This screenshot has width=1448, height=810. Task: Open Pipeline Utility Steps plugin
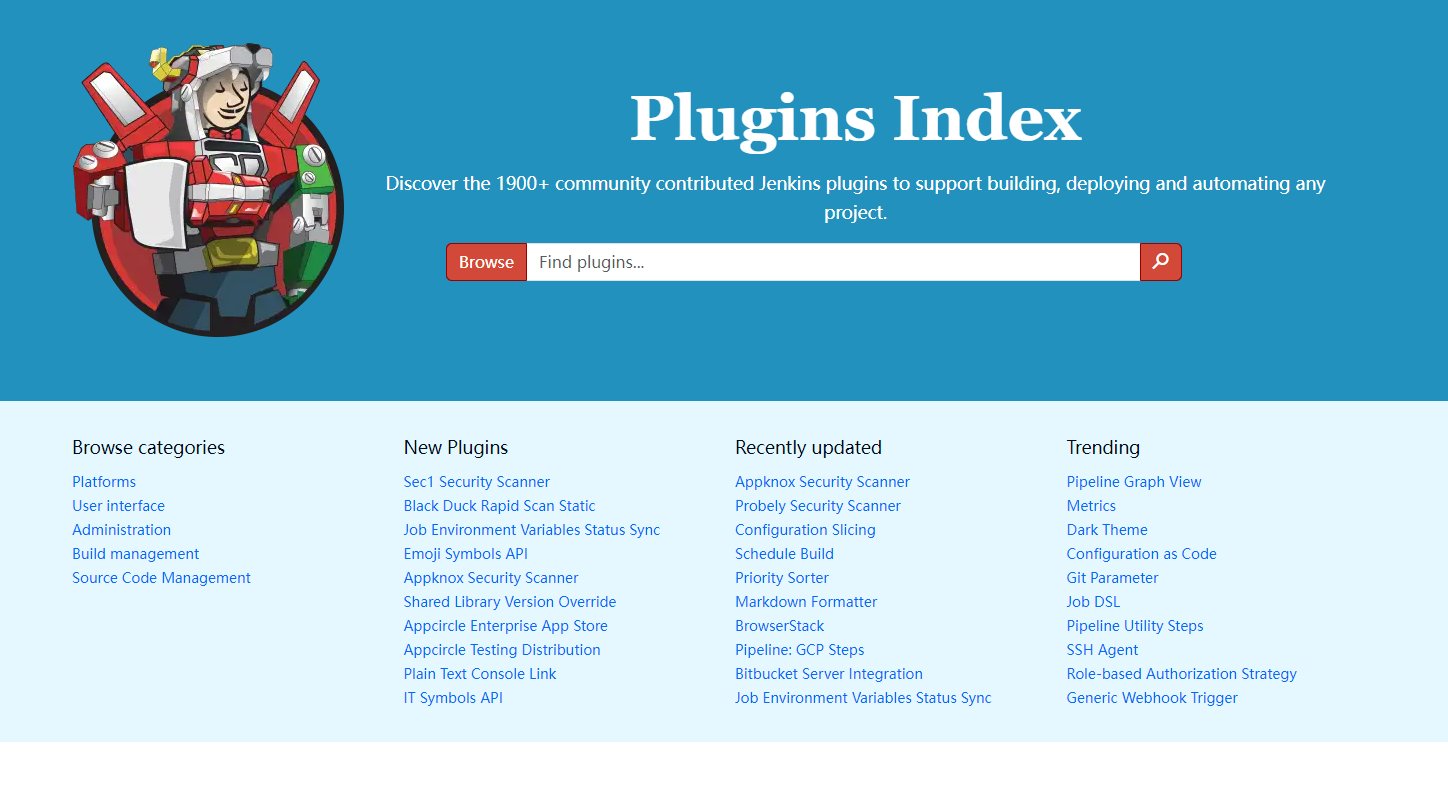tap(1135, 626)
